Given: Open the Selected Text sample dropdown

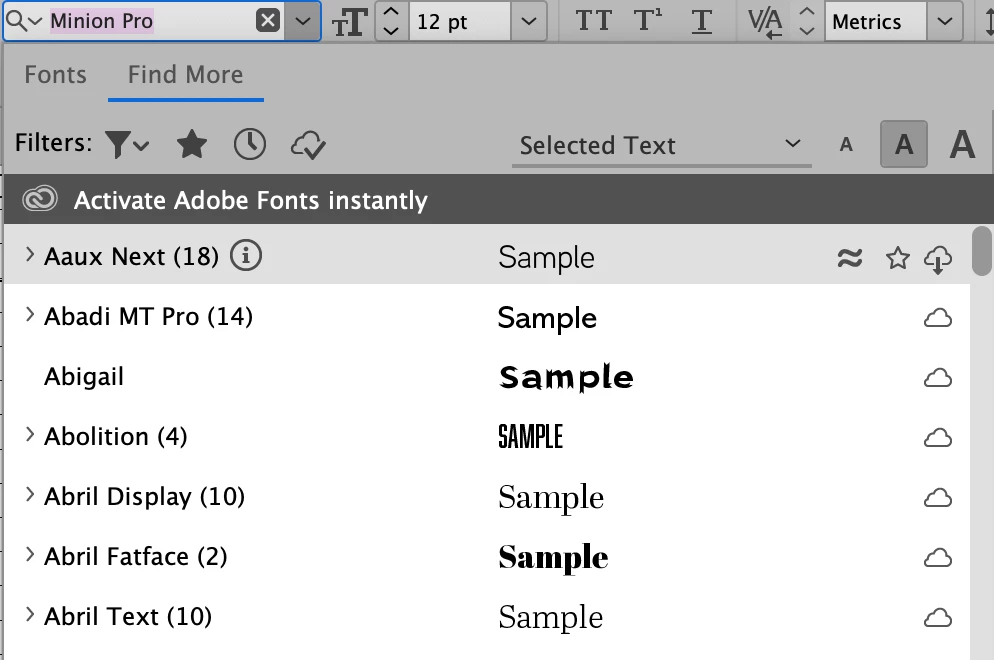Looking at the screenshot, I should [661, 146].
